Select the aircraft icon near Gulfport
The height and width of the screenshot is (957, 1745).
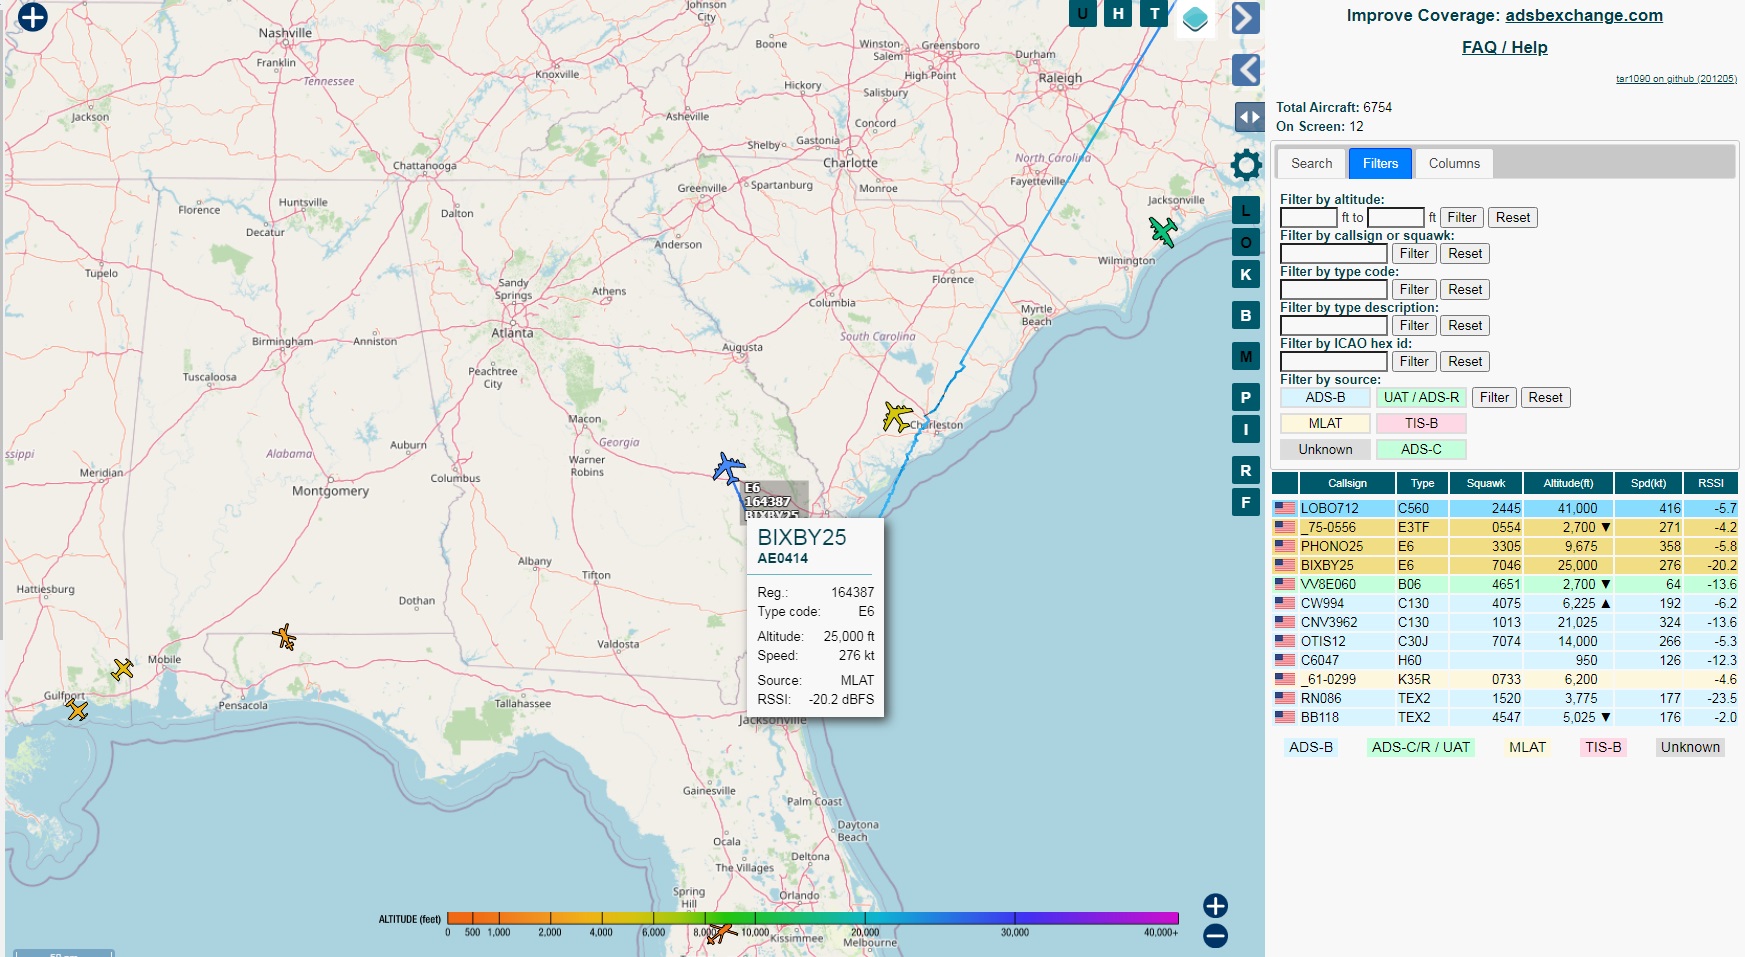tap(77, 709)
